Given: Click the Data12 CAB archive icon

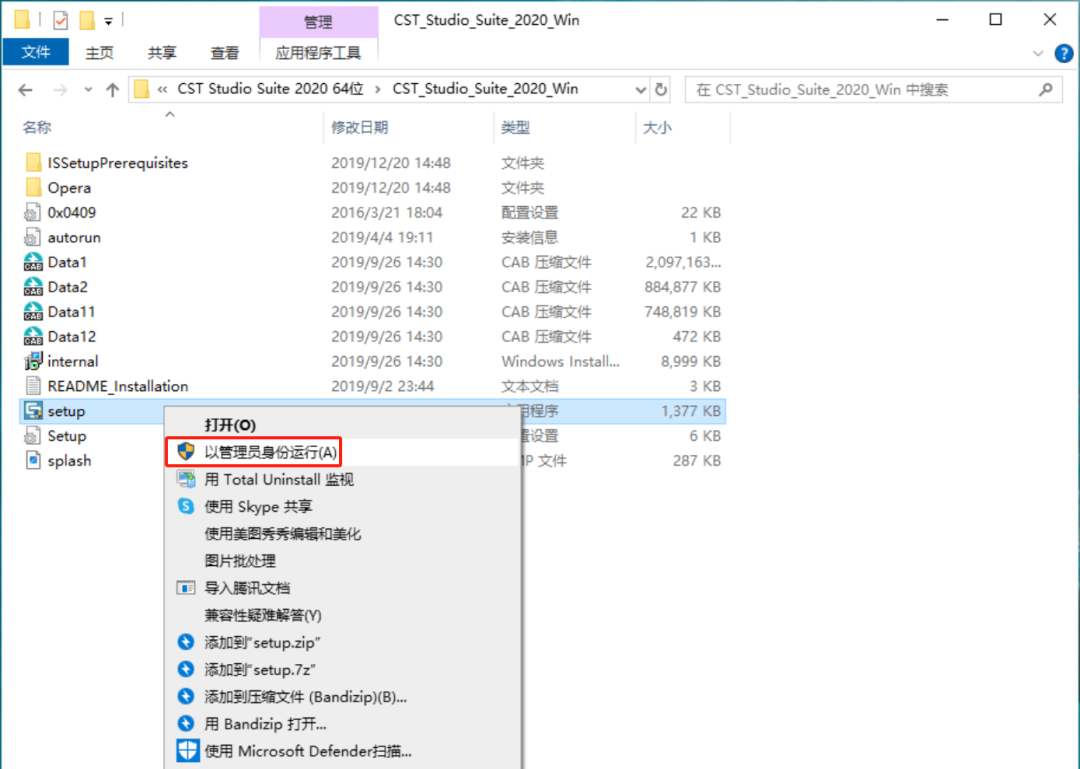Looking at the screenshot, I should 33,336.
